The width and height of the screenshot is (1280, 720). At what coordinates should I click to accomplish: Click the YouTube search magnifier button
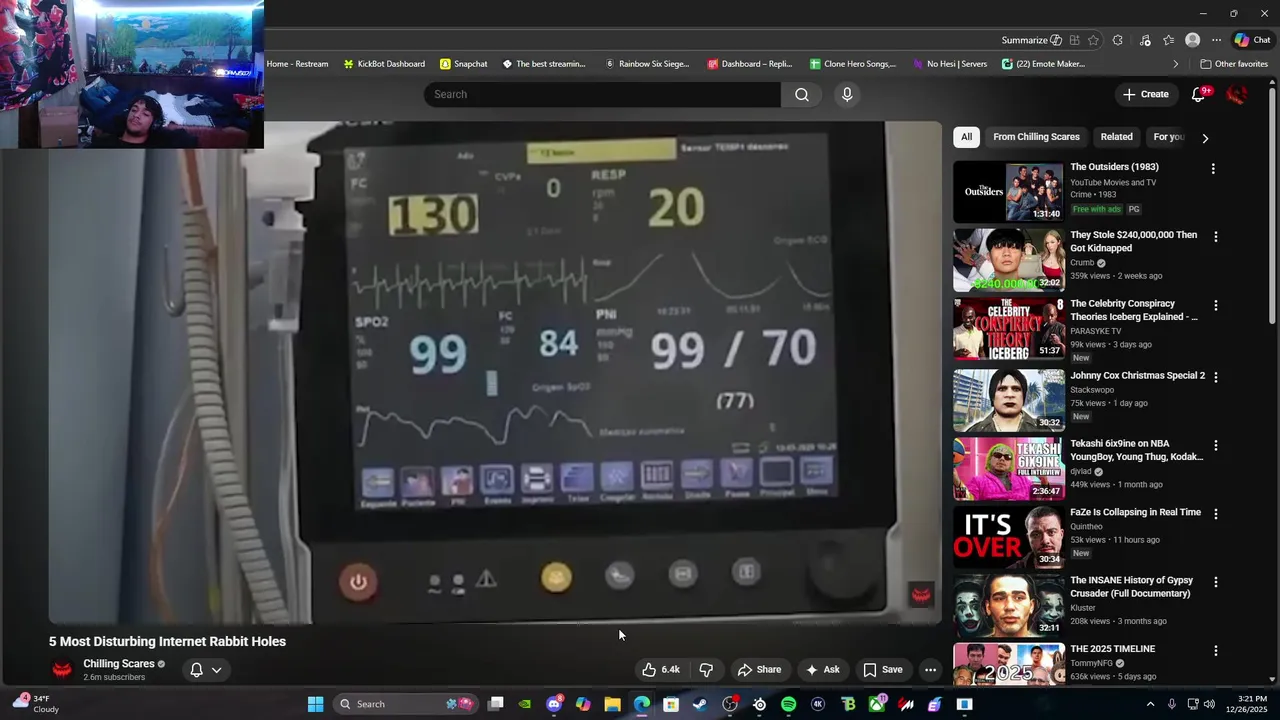pos(802,94)
